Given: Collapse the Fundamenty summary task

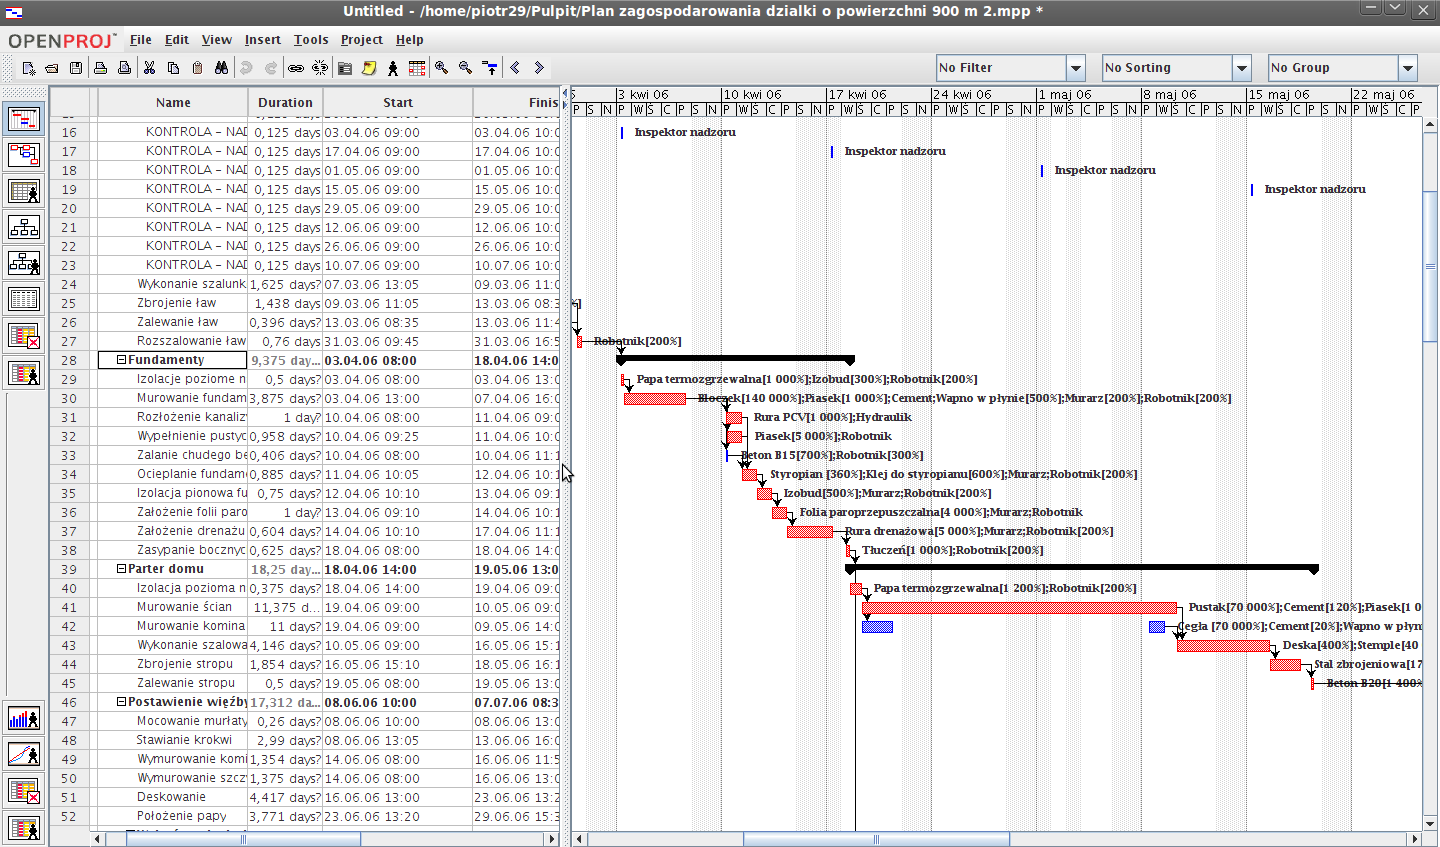Looking at the screenshot, I should (x=121, y=360).
